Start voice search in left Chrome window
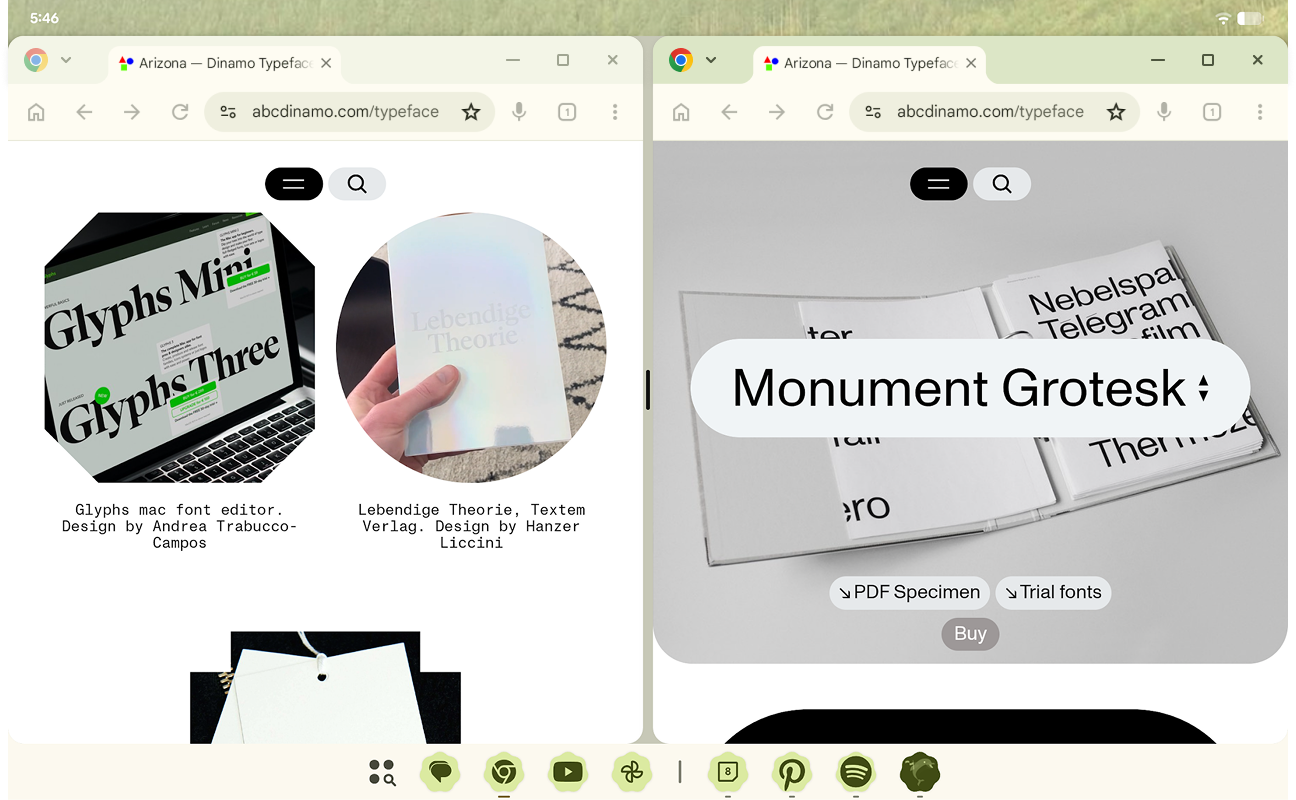Screen dimensions: 1296x800 point(519,112)
